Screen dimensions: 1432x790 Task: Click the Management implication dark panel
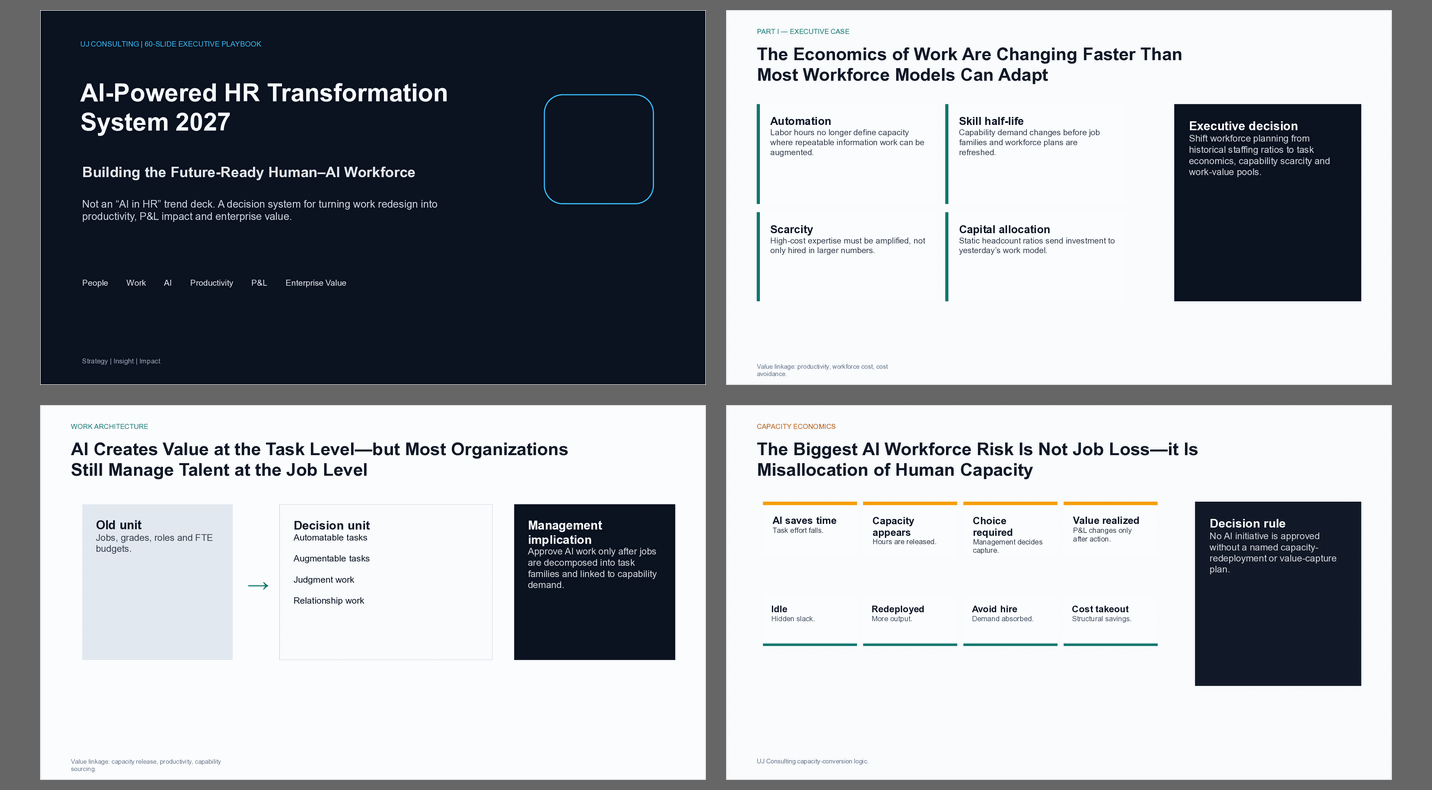coord(594,582)
